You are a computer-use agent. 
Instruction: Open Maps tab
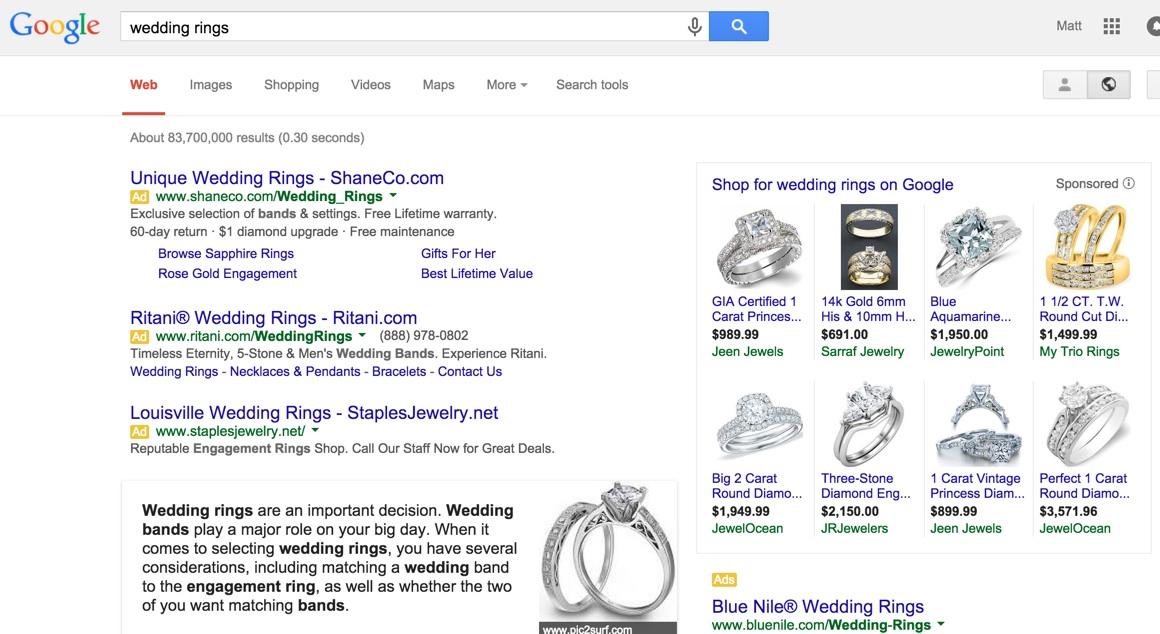(x=439, y=84)
